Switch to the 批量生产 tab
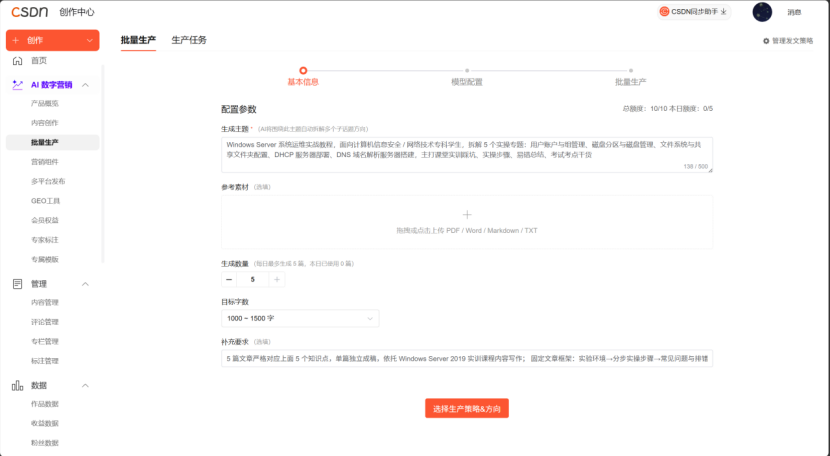The width and height of the screenshot is (830, 456). pos(138,40)
